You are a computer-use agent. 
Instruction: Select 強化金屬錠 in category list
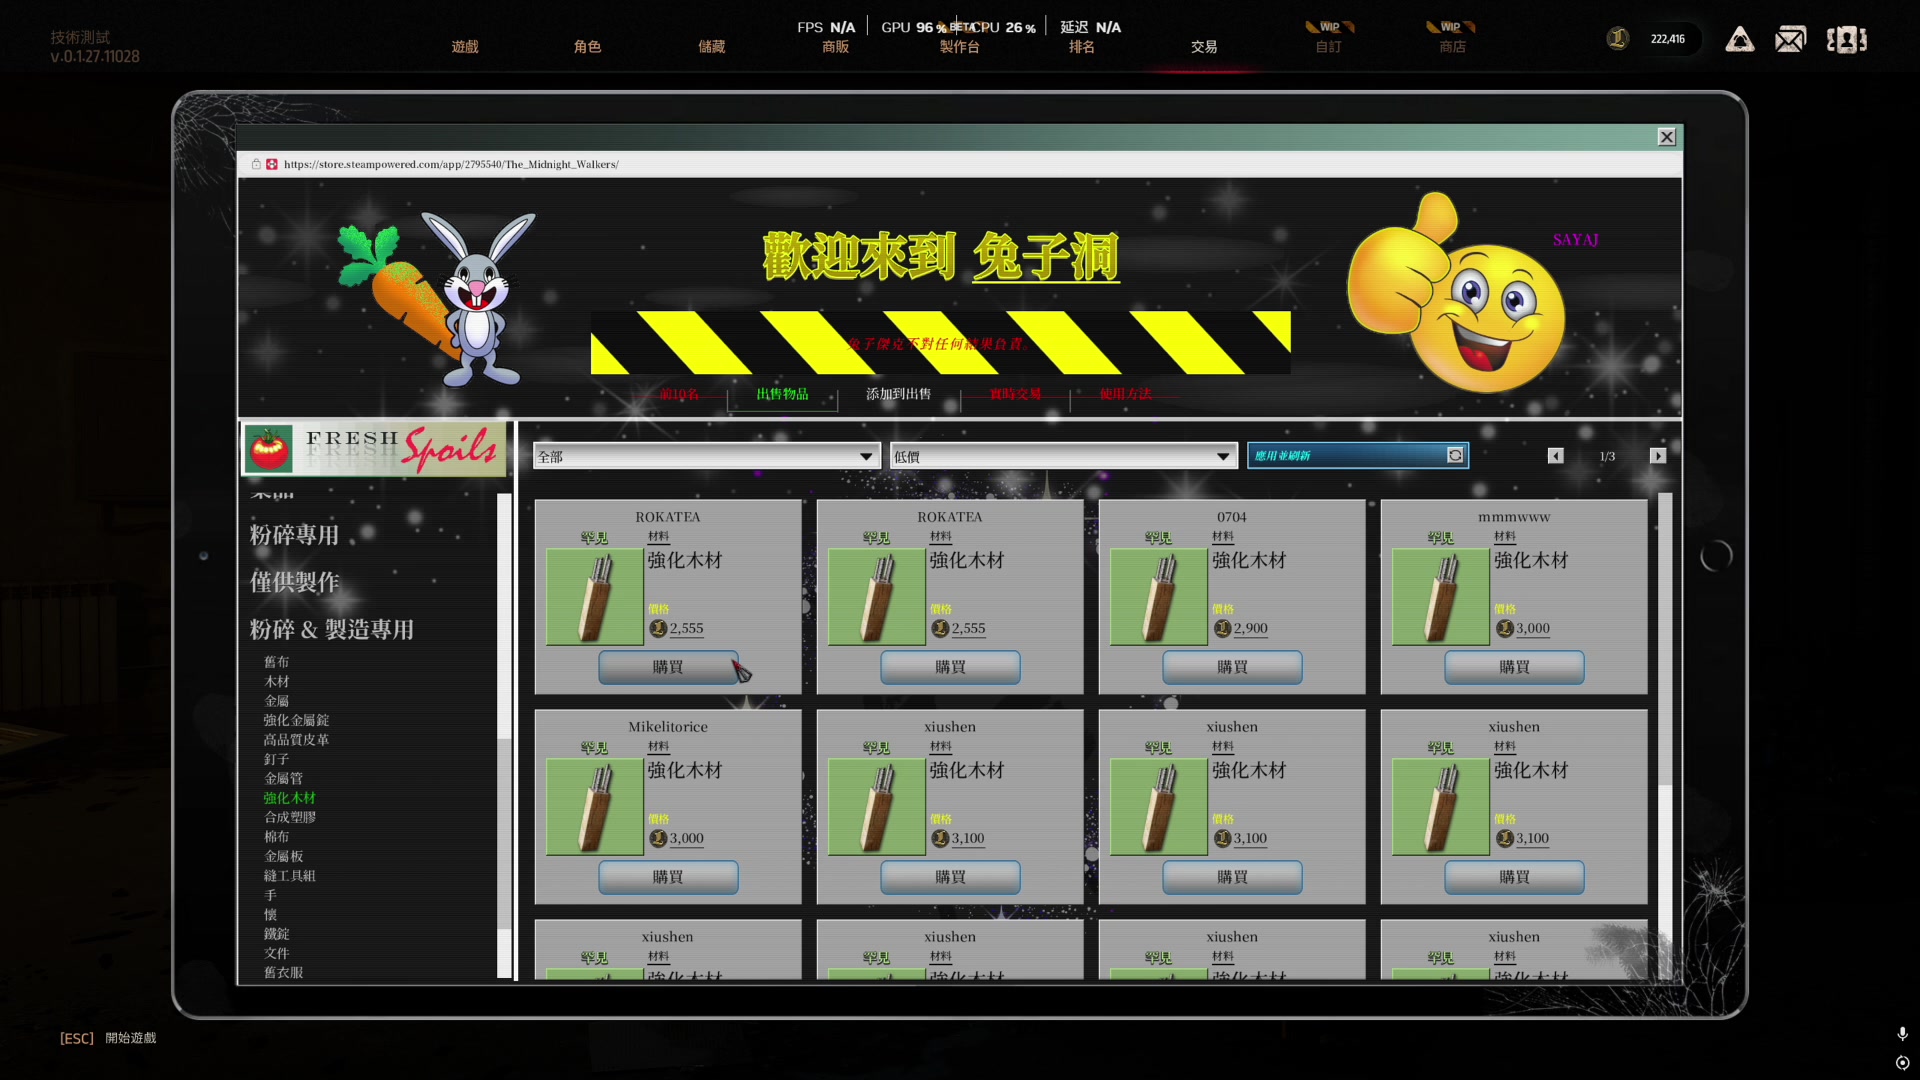click(x=296, y=720)
